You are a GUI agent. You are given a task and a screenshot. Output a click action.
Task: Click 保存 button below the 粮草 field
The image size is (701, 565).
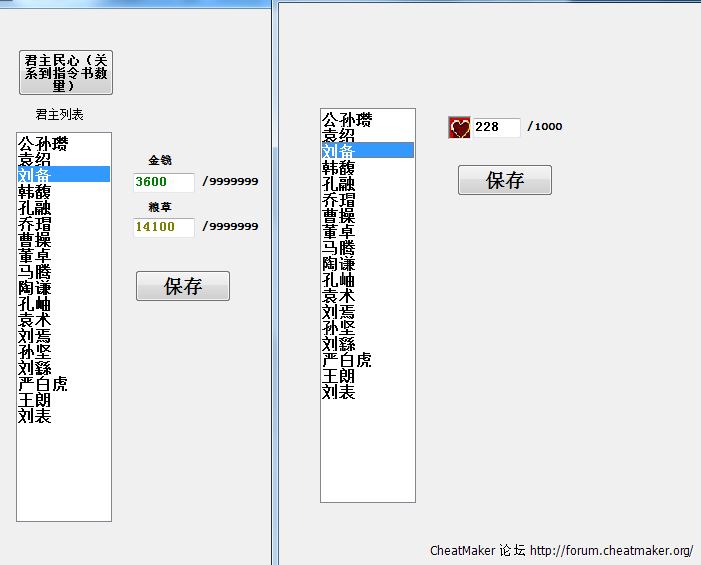pyautogui.click(x=183, y=286)
